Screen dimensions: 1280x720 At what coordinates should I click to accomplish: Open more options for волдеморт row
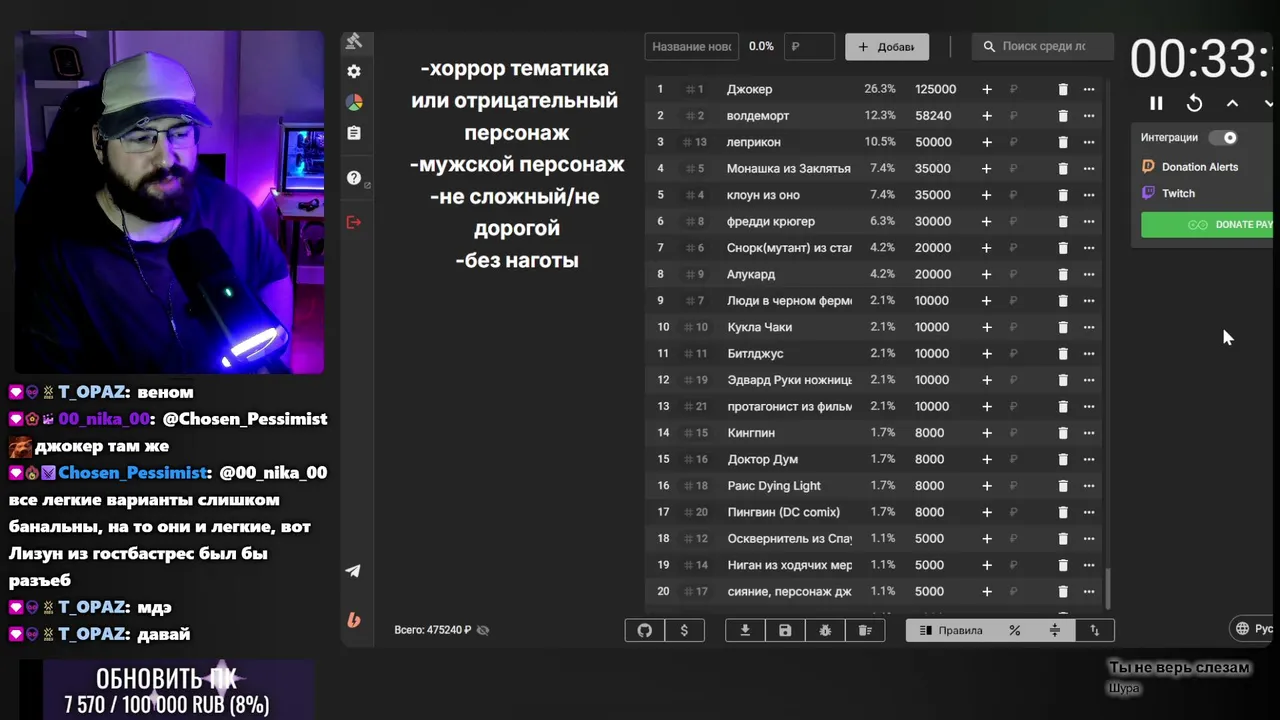click(x=1089, y=116)
